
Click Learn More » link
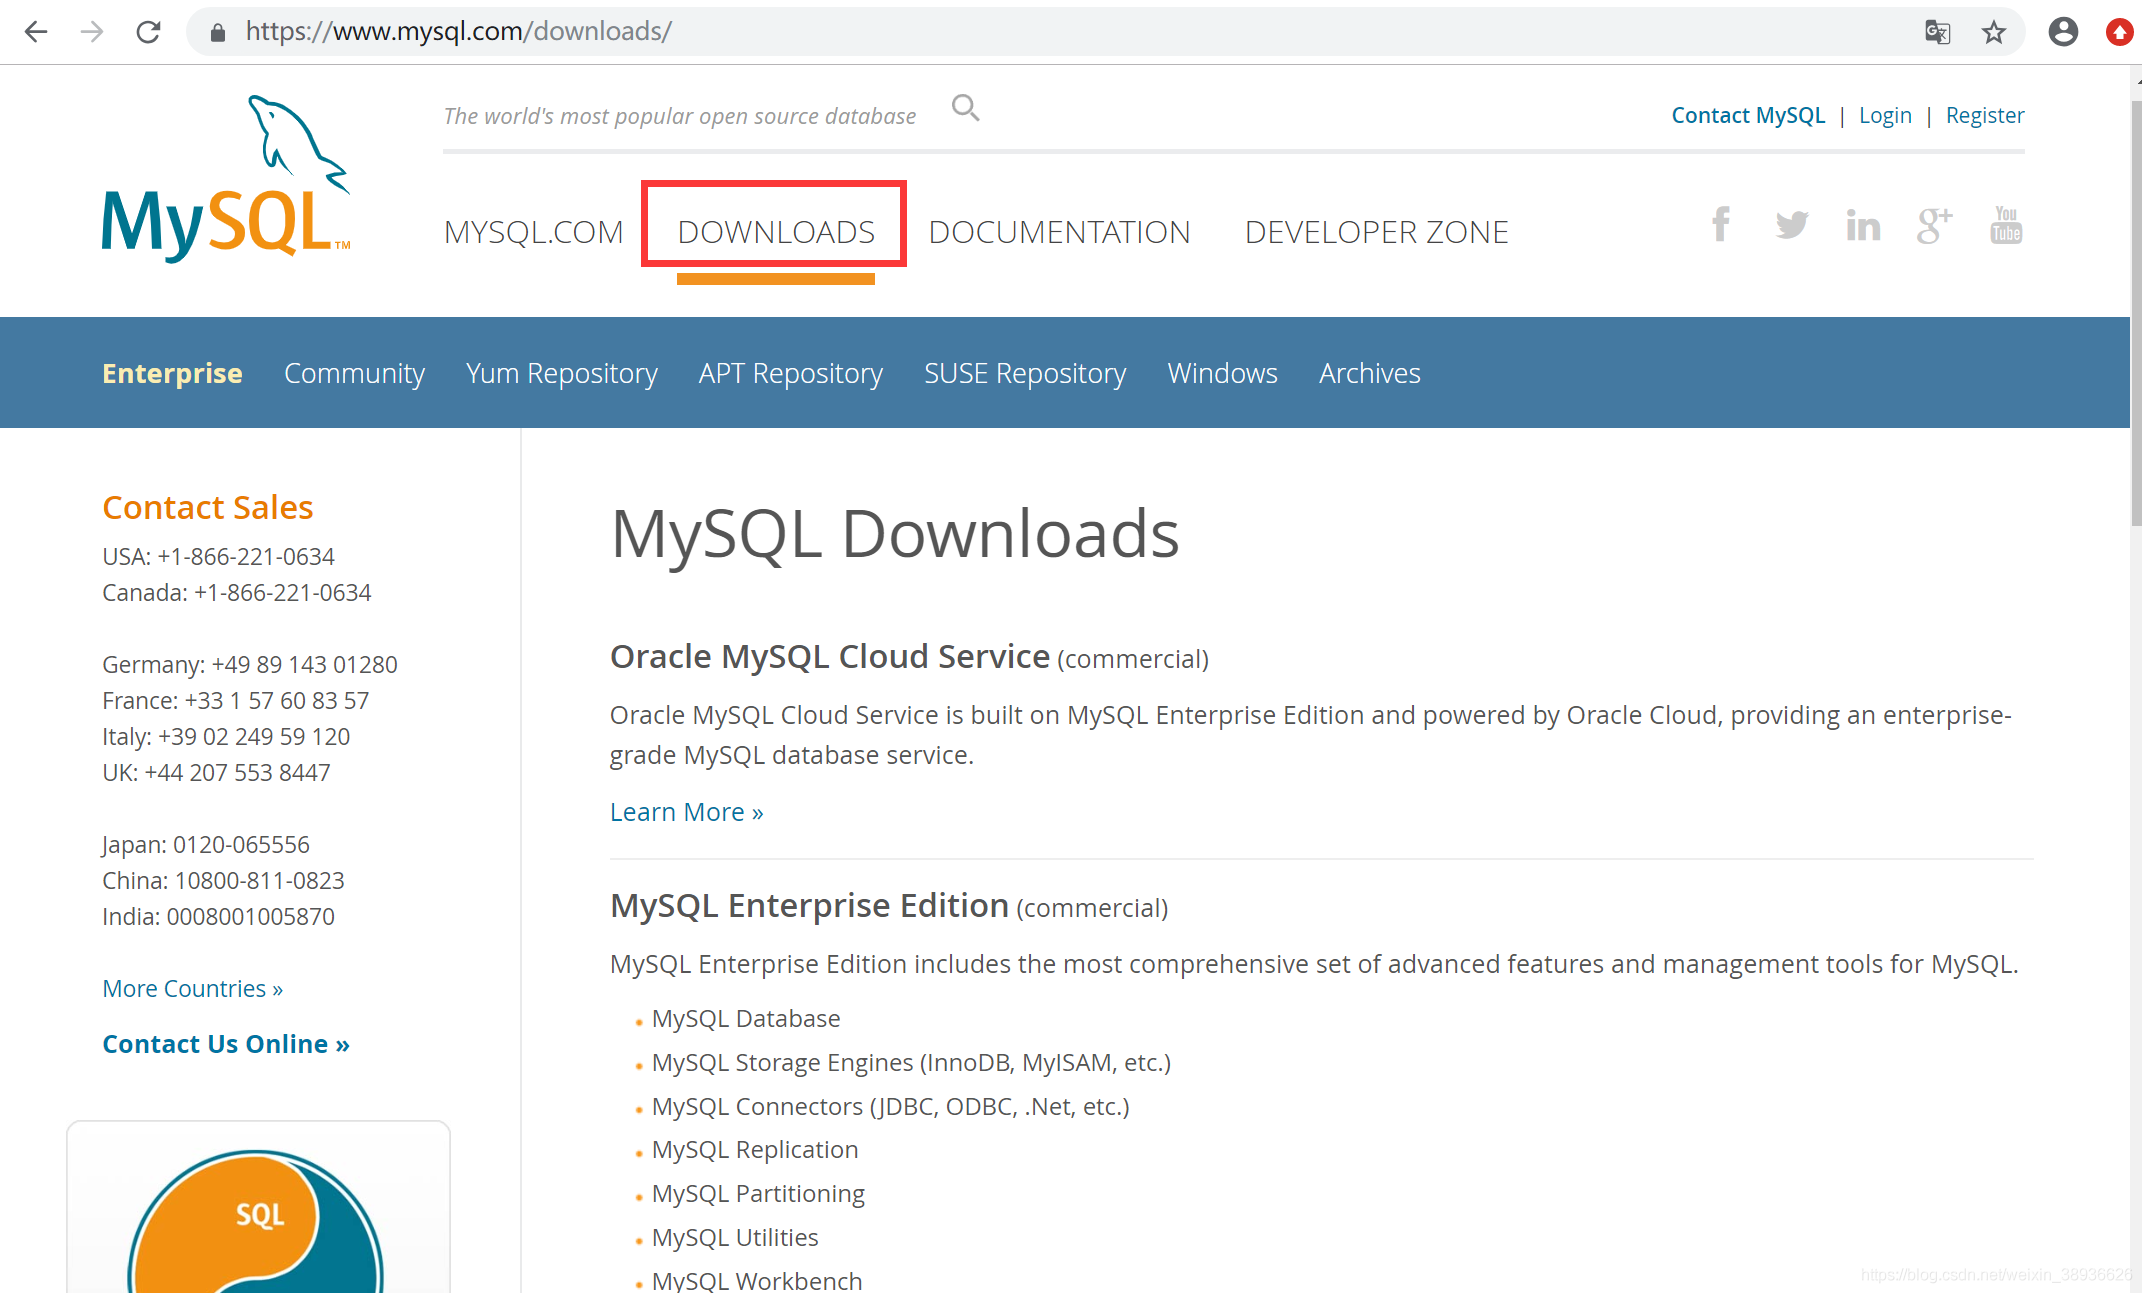[686, 812]
